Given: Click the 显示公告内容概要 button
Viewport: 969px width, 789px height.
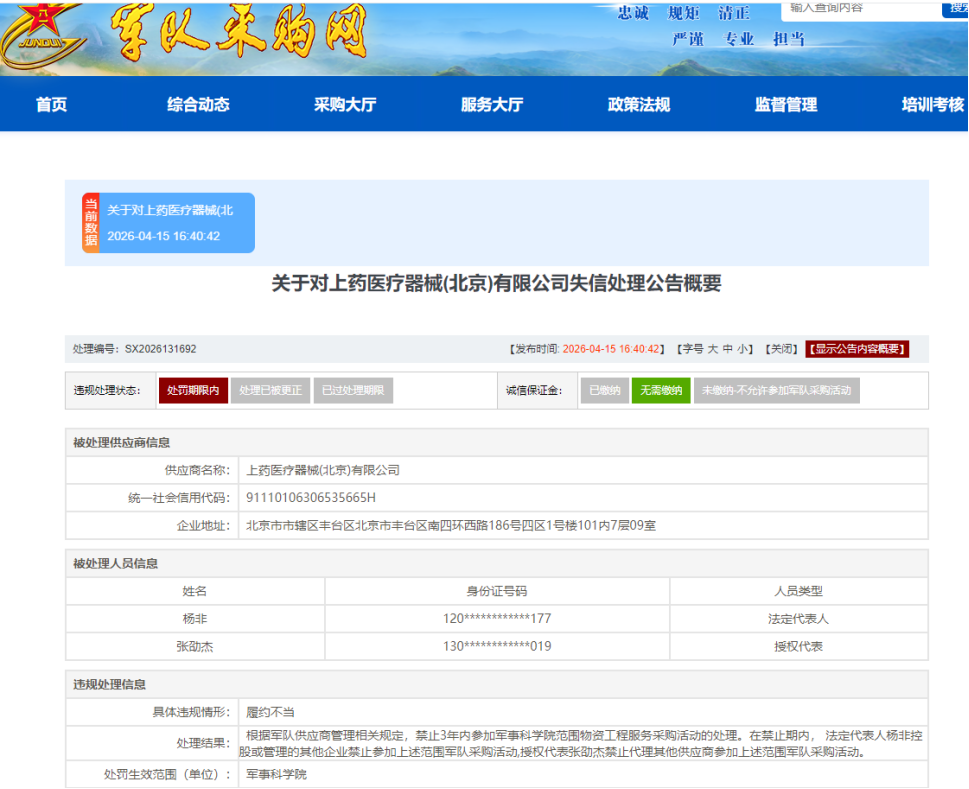Looking at the screenshot, I should pyautogui.click(x=857, y=349).
